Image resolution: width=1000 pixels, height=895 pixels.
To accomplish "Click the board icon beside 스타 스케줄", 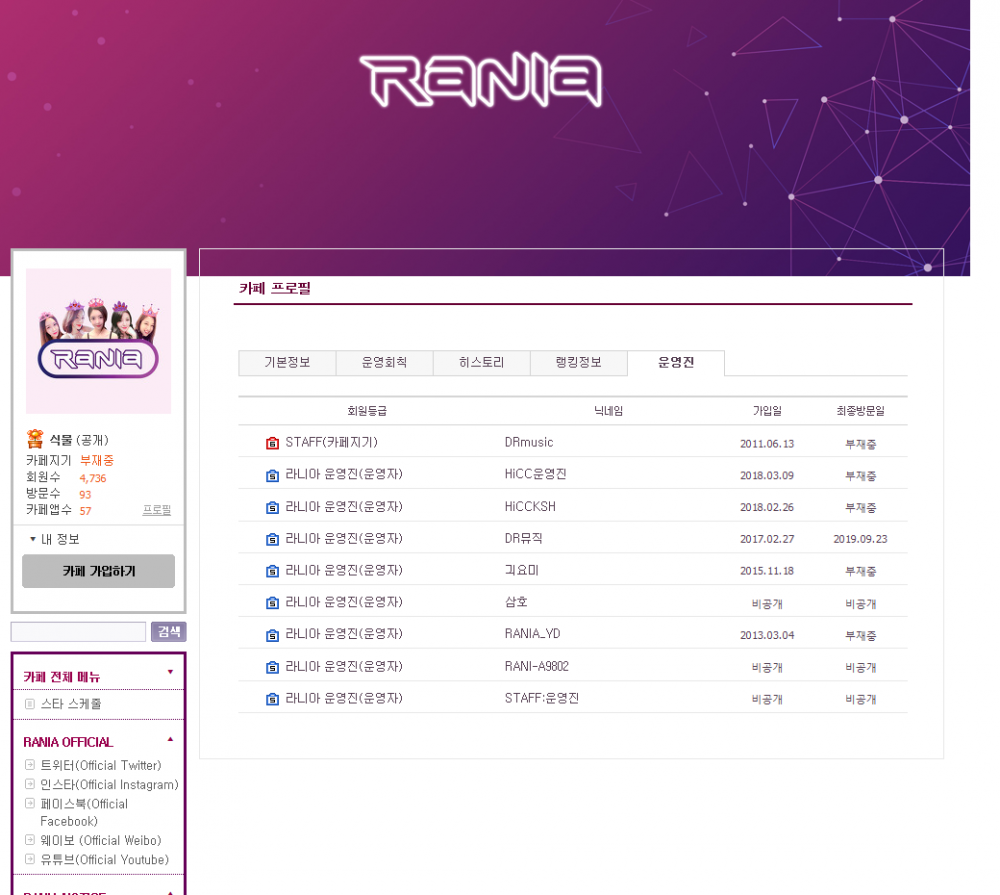I will click(29, 704).
